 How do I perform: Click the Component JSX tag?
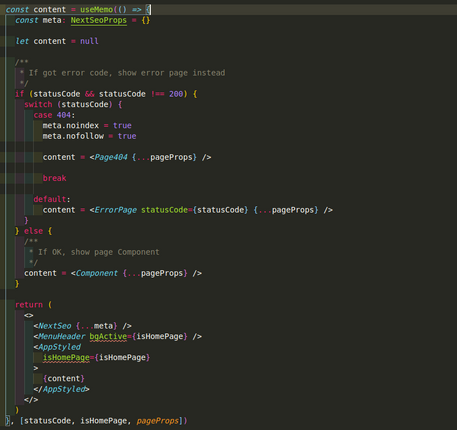pos(97,273)
